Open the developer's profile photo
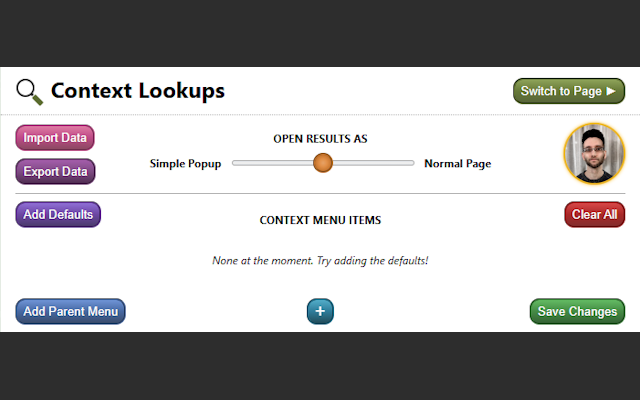 pyautogui.click(x=594, y=154)
